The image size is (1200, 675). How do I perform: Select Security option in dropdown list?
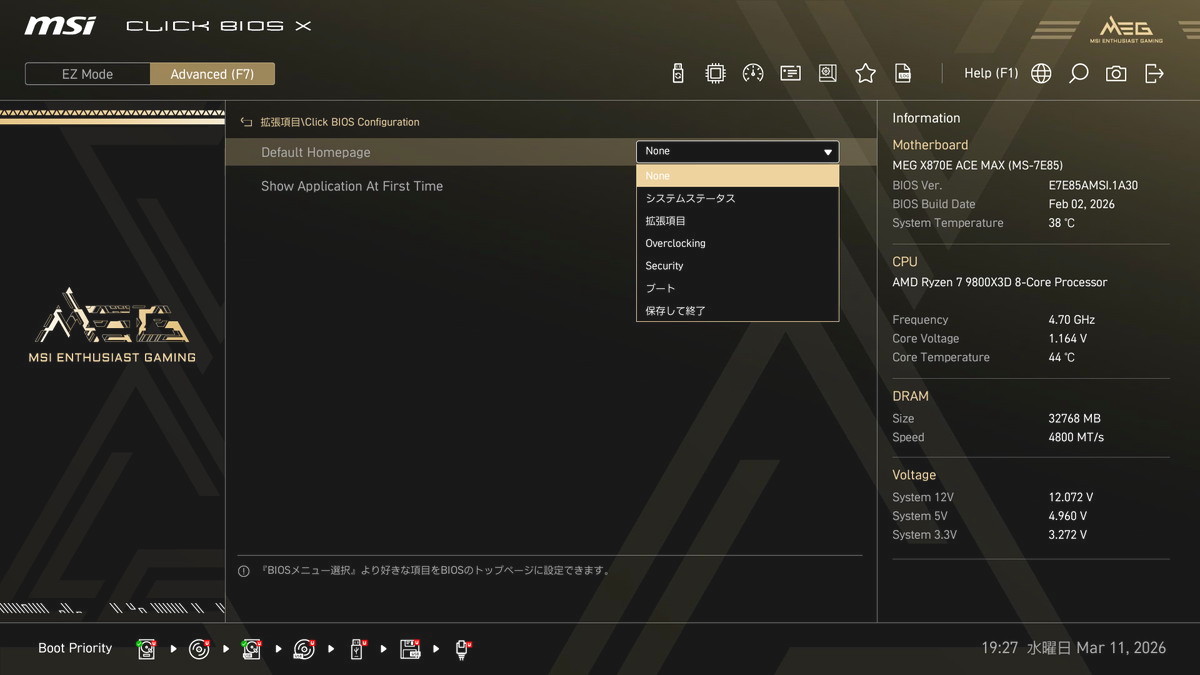[x=664, y=266]
